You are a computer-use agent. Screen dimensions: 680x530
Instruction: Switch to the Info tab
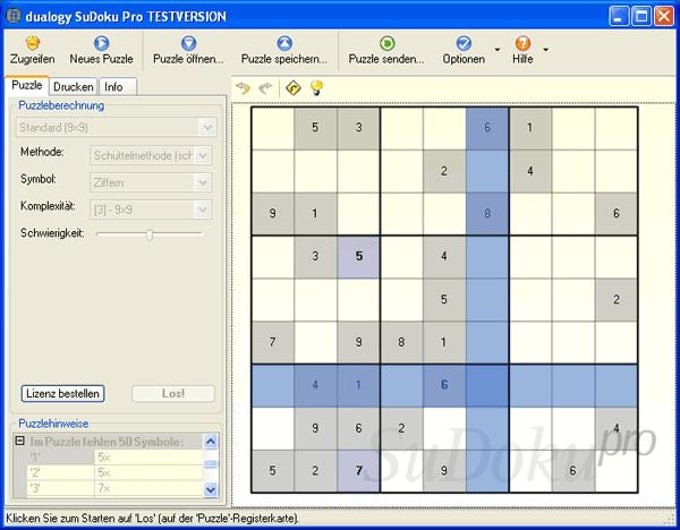[x=118, y=87]
